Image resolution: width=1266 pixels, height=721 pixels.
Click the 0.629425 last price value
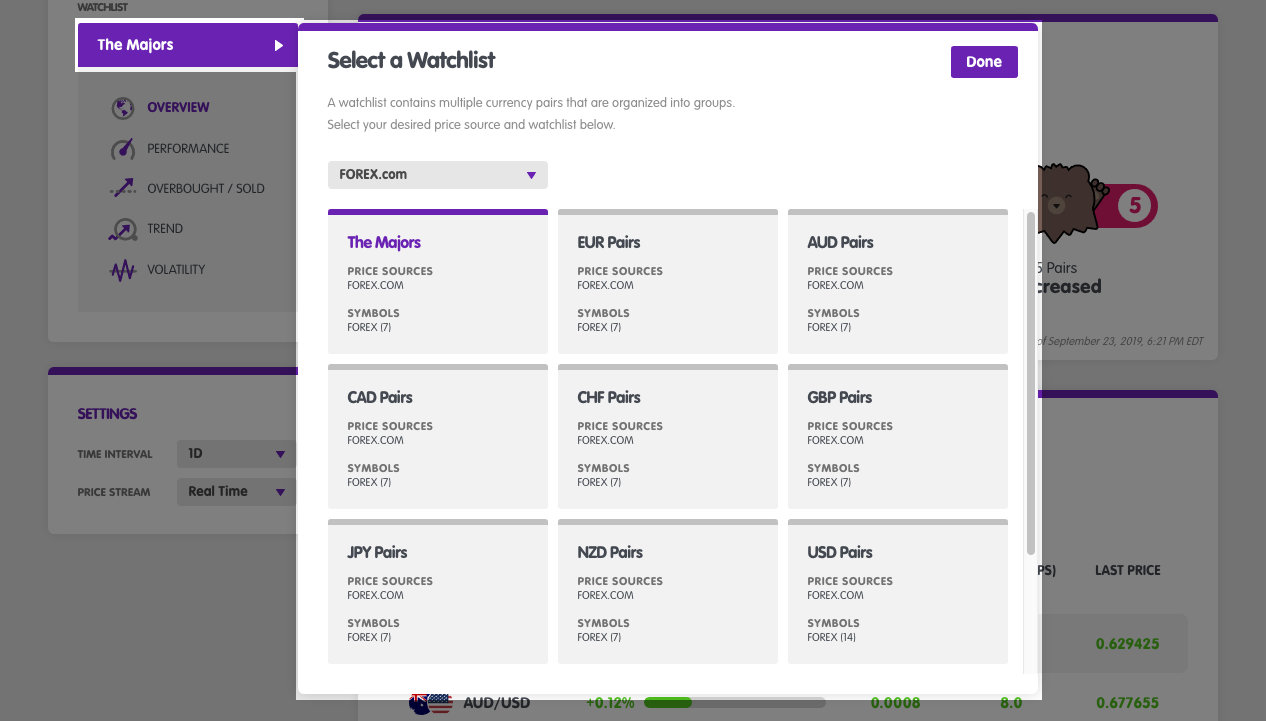tap(1128, 644)
